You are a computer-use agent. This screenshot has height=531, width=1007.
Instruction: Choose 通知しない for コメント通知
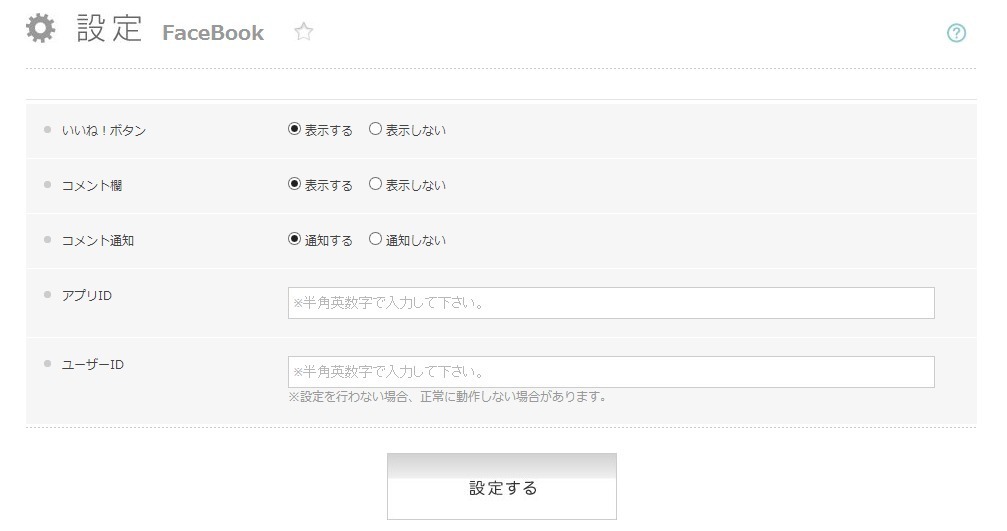(375, 239)
